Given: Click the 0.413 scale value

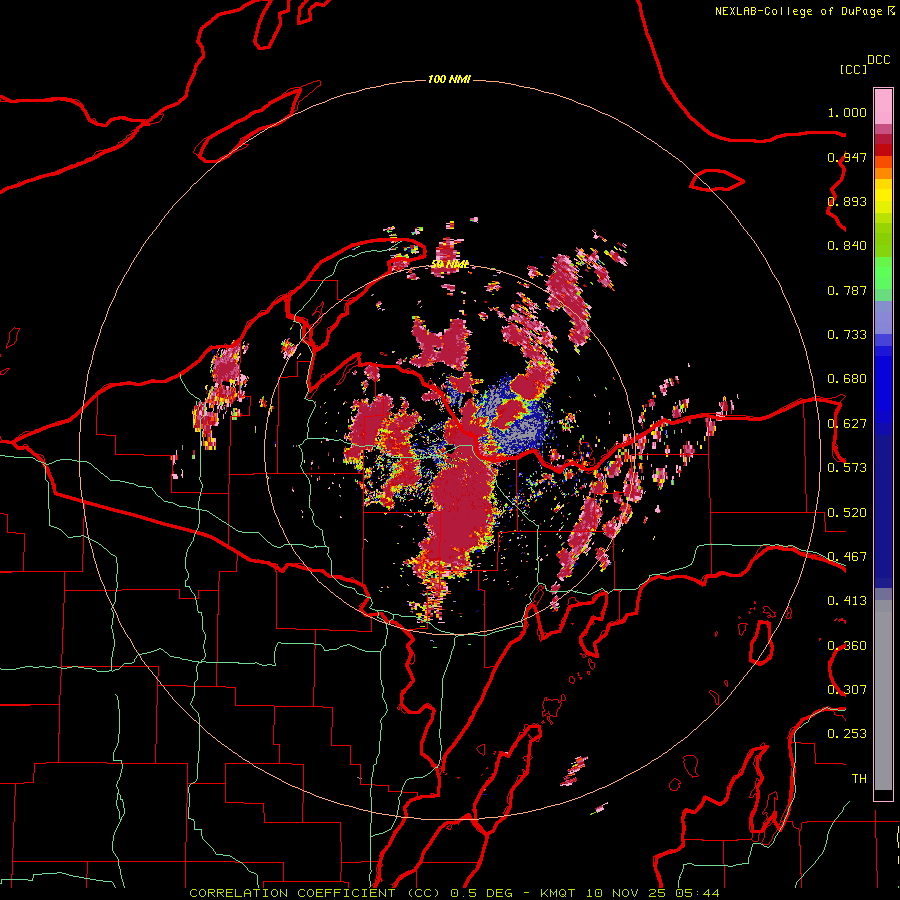Looking at the screenshot, I should click(847, 601).
